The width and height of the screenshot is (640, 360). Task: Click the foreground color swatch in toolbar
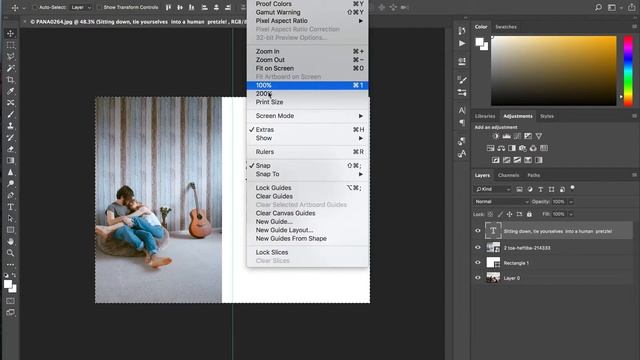tap(8, 284)
